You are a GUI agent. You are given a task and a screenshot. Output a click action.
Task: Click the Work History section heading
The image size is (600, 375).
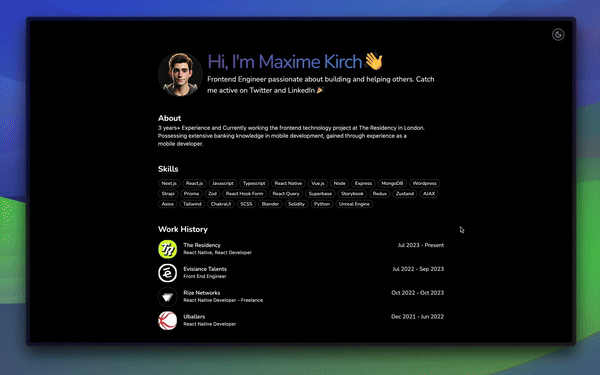[x=183, y=229]
